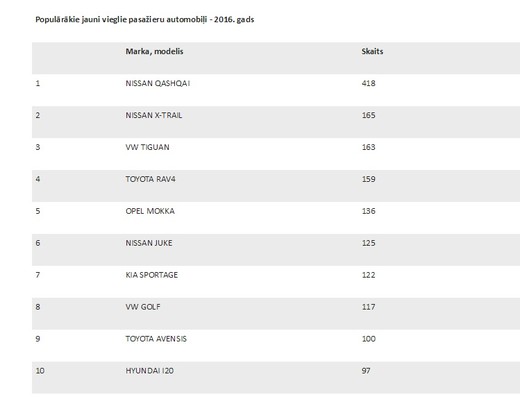Image resolution: width=520 pixels, height=397 pixels.
Task: Choose the VW GOLF row name
Action: [x=143, y=307]
